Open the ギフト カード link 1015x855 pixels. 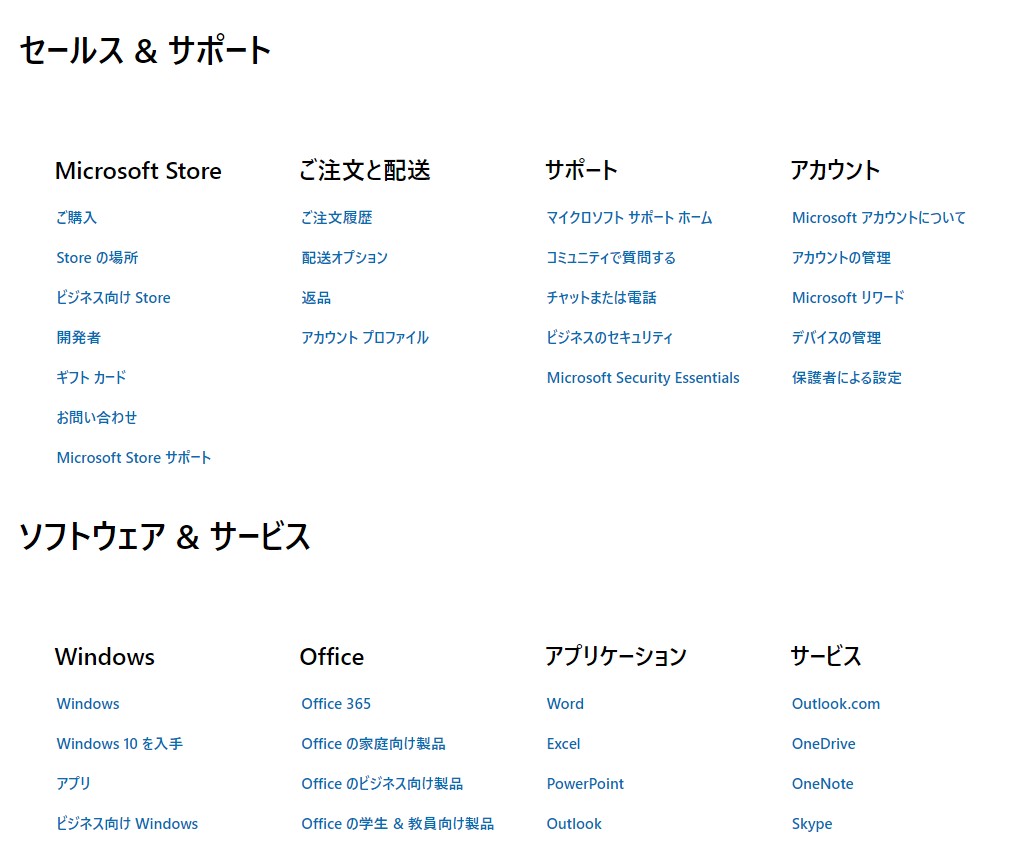click(x=91, y=377)
